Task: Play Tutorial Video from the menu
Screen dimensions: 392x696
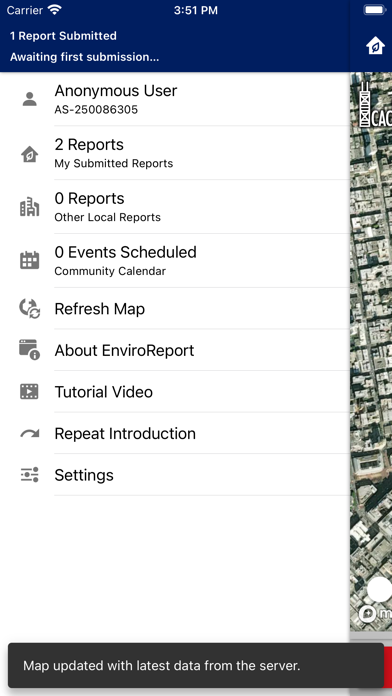Action: point(175,392)
